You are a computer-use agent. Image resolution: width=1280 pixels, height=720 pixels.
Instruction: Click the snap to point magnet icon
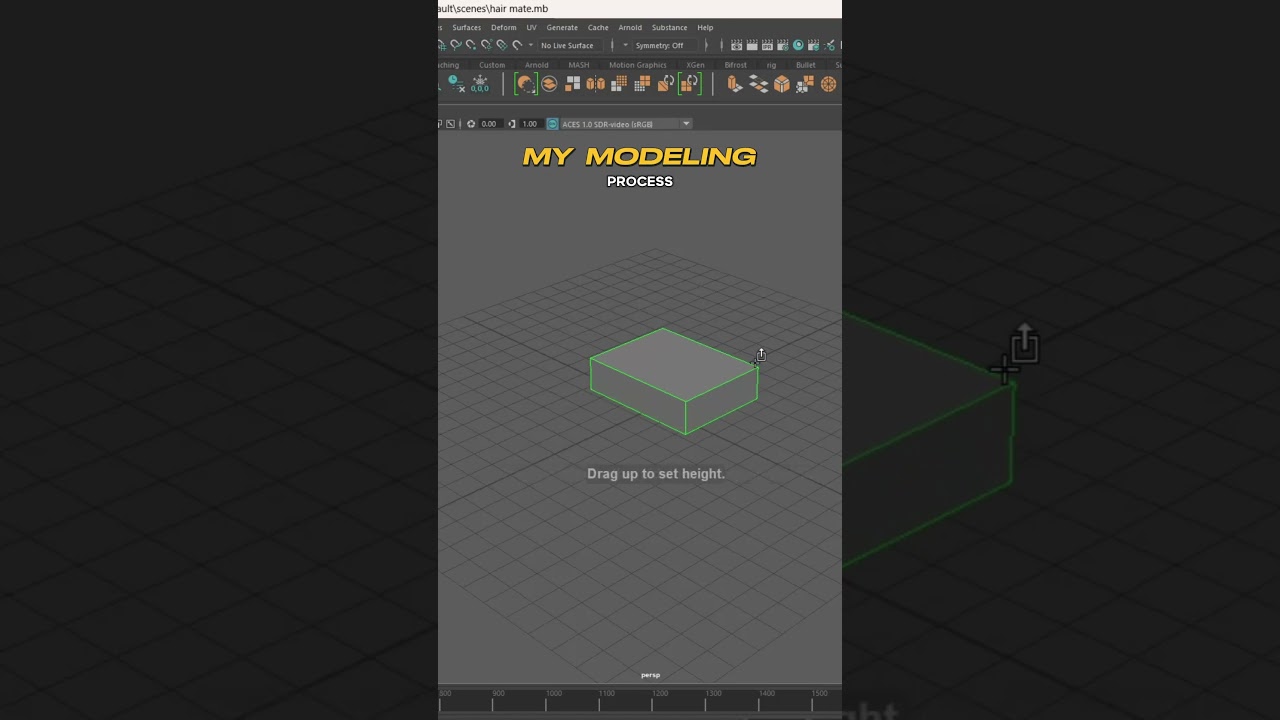pyautogui.click(x=471, y=45)
